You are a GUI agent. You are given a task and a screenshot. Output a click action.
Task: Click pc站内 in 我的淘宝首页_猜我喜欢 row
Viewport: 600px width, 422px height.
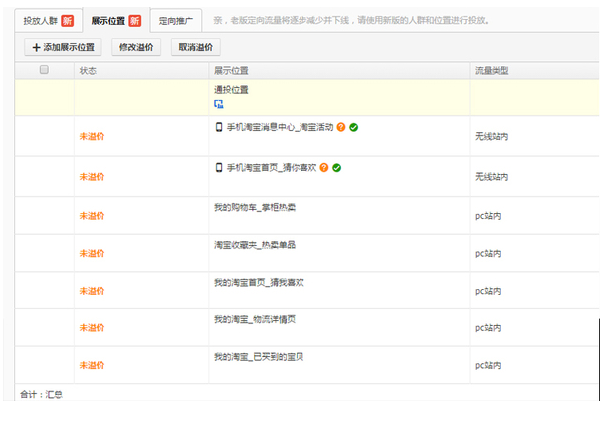488,291
